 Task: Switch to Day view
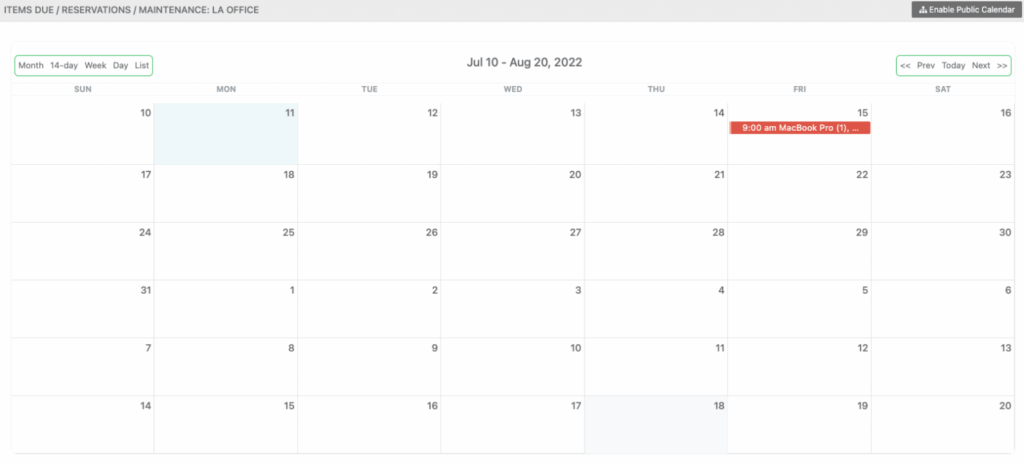(x=121, y=65)
